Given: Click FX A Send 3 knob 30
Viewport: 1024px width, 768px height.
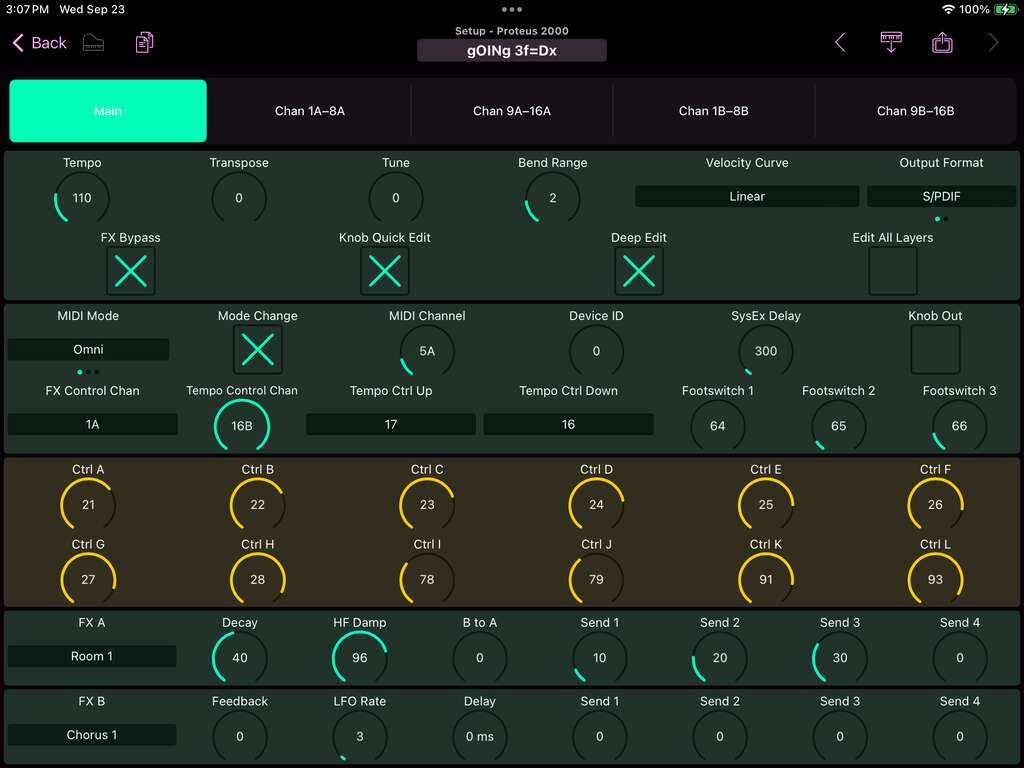Looking at the screenshot, I should point(840,658).
